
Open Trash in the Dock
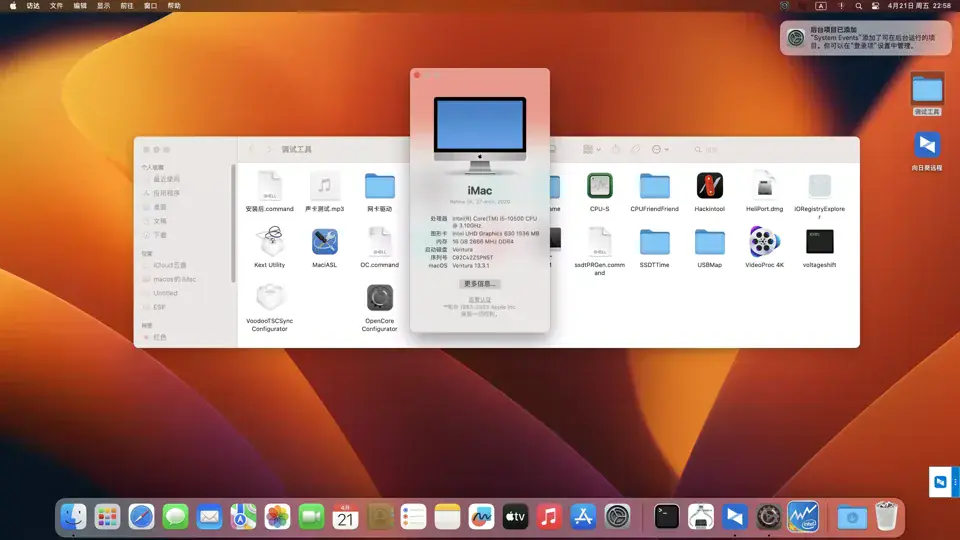pos(886,517)
